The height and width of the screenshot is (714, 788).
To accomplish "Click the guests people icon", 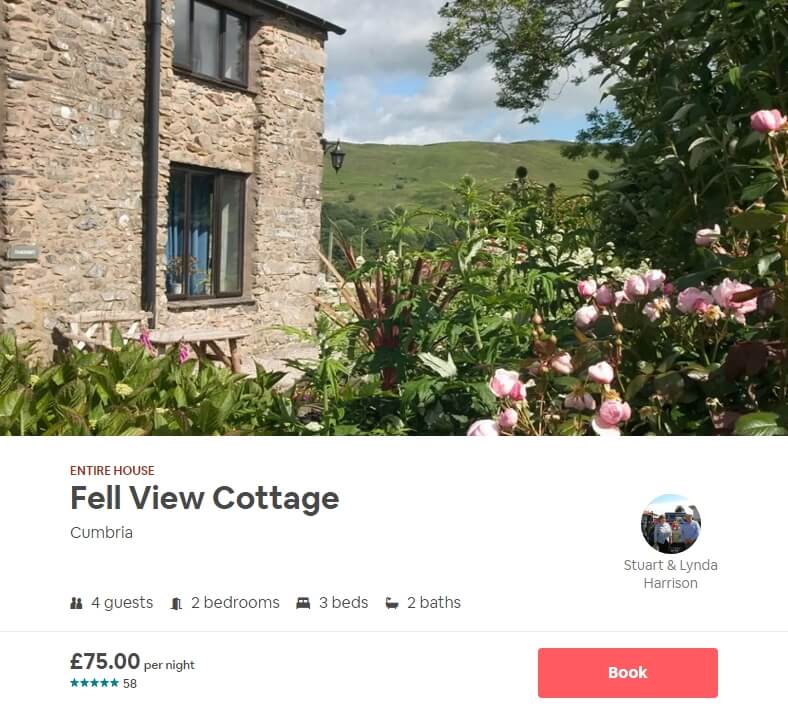I will (x=76, y=603).
